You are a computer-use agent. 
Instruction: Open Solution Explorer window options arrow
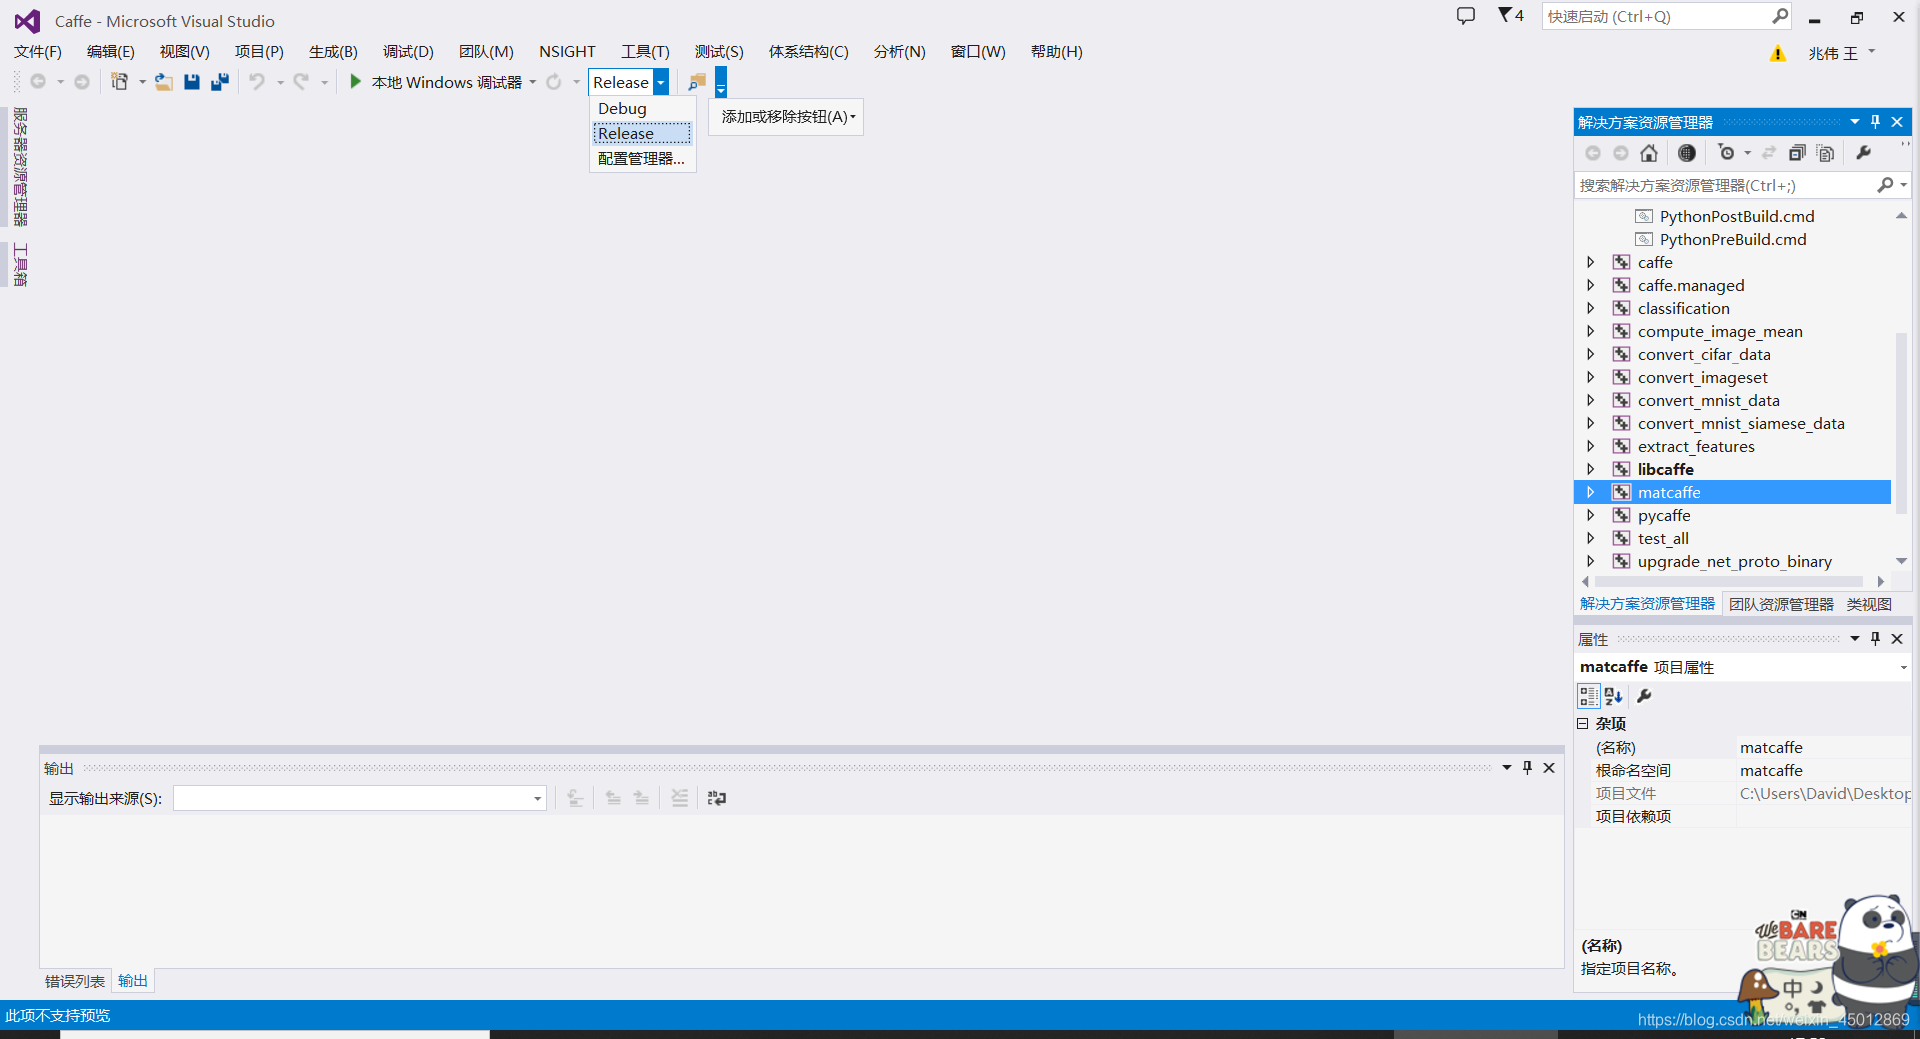pos(1855,122)
